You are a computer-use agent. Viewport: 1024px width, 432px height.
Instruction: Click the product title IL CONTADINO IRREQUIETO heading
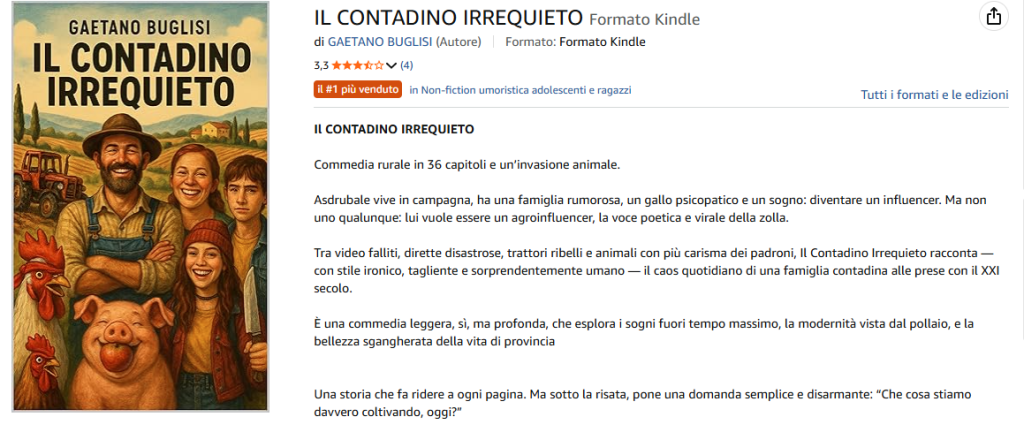point(449,18)
